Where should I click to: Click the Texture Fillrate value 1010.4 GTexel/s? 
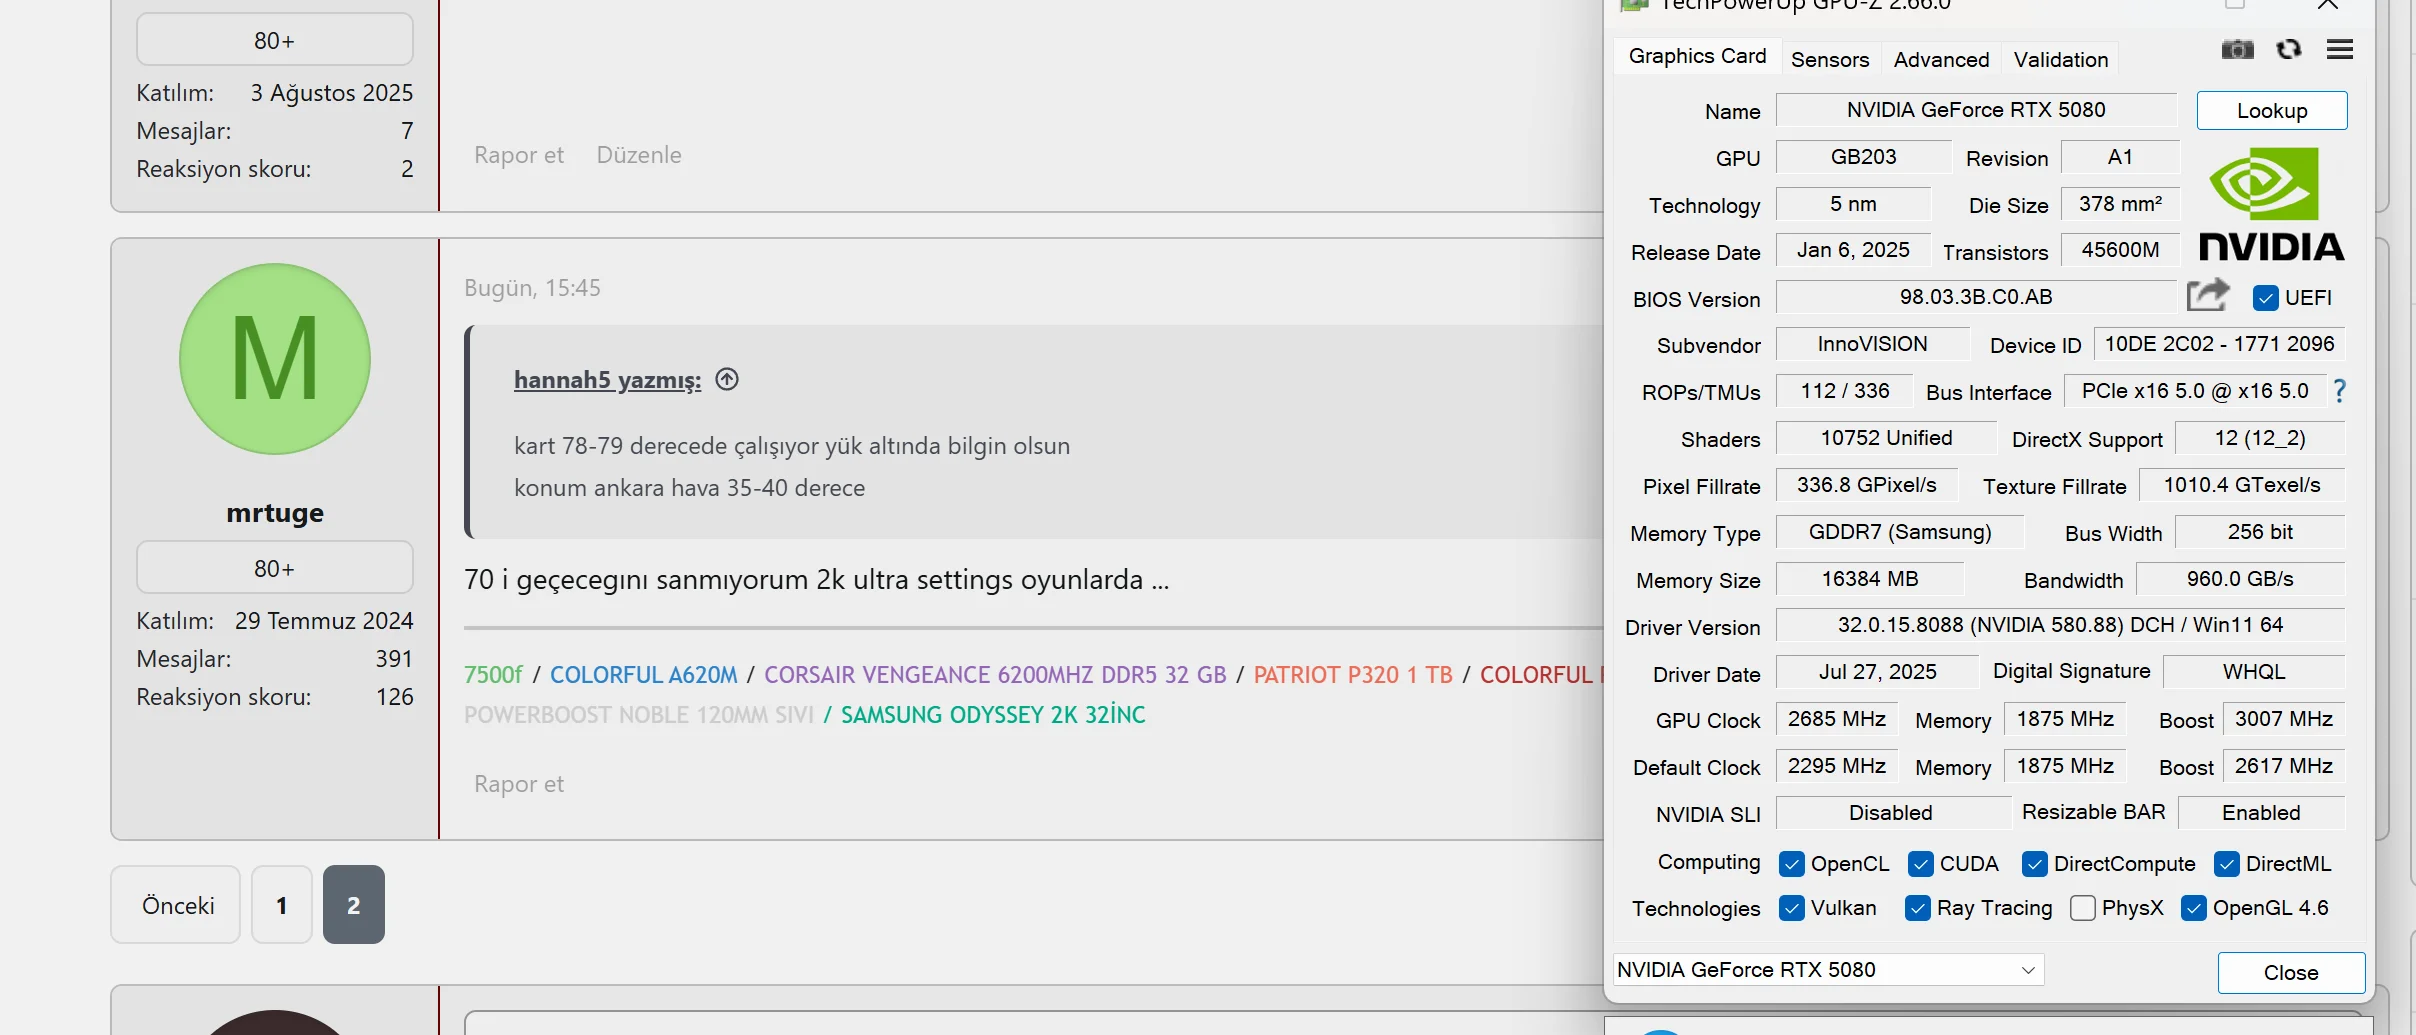(x=2242, y=485)
